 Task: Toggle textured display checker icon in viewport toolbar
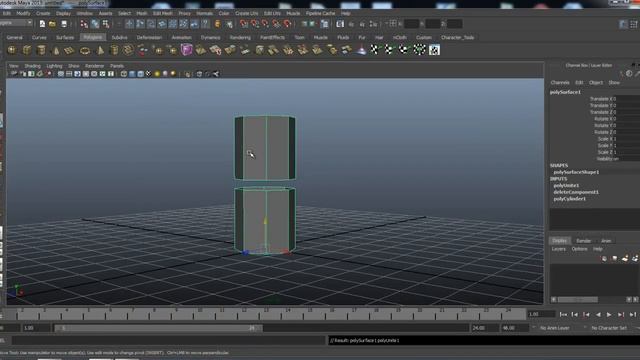(x=149, y=74)
